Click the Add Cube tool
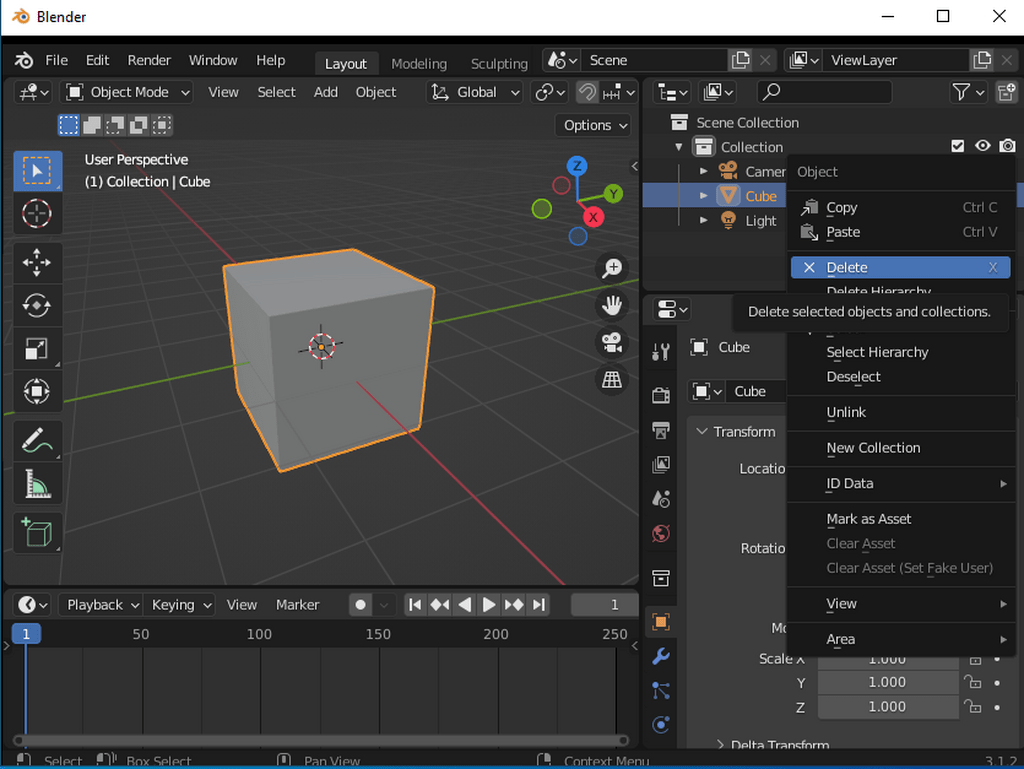This screenshot has width=1024, height=769. coord(37,533)
